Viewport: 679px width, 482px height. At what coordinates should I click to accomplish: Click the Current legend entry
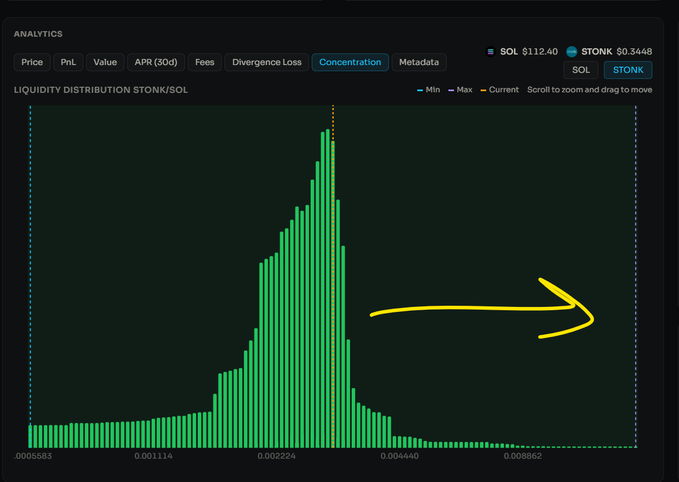(x=499, y=90)
